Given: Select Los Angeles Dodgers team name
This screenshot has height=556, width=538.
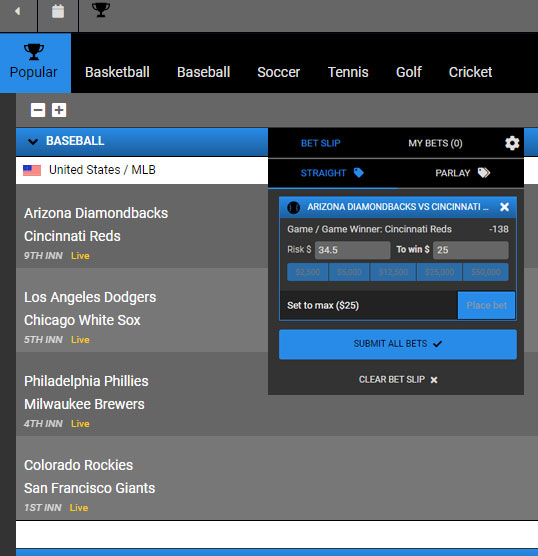Looking at the screenshot, I should click(90, 297).
